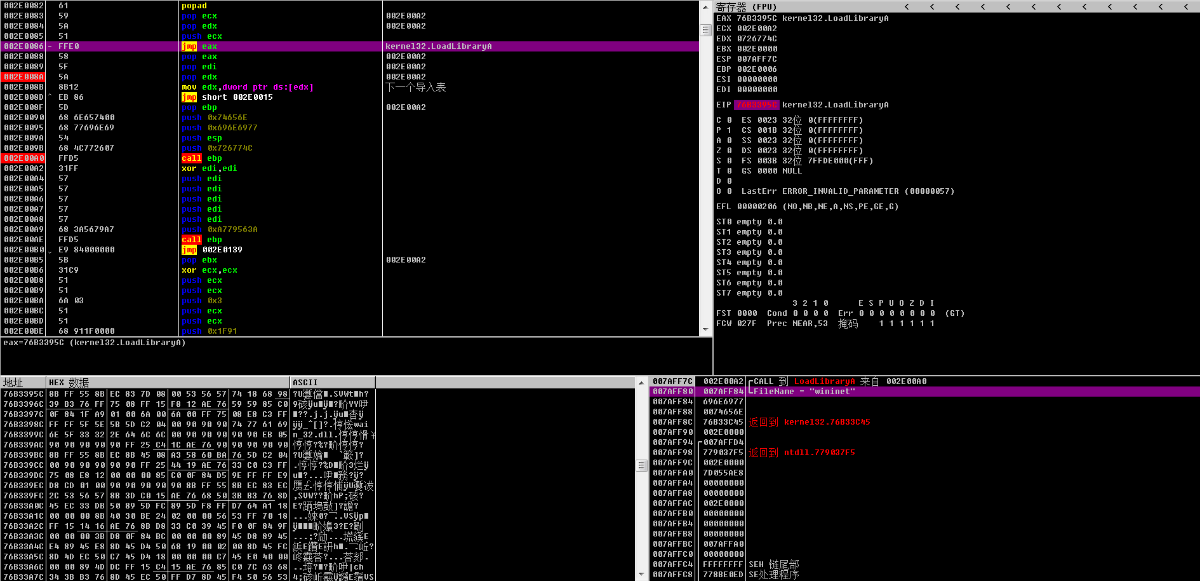Select the 'push 0x74656E' instruction

point(220,117)
